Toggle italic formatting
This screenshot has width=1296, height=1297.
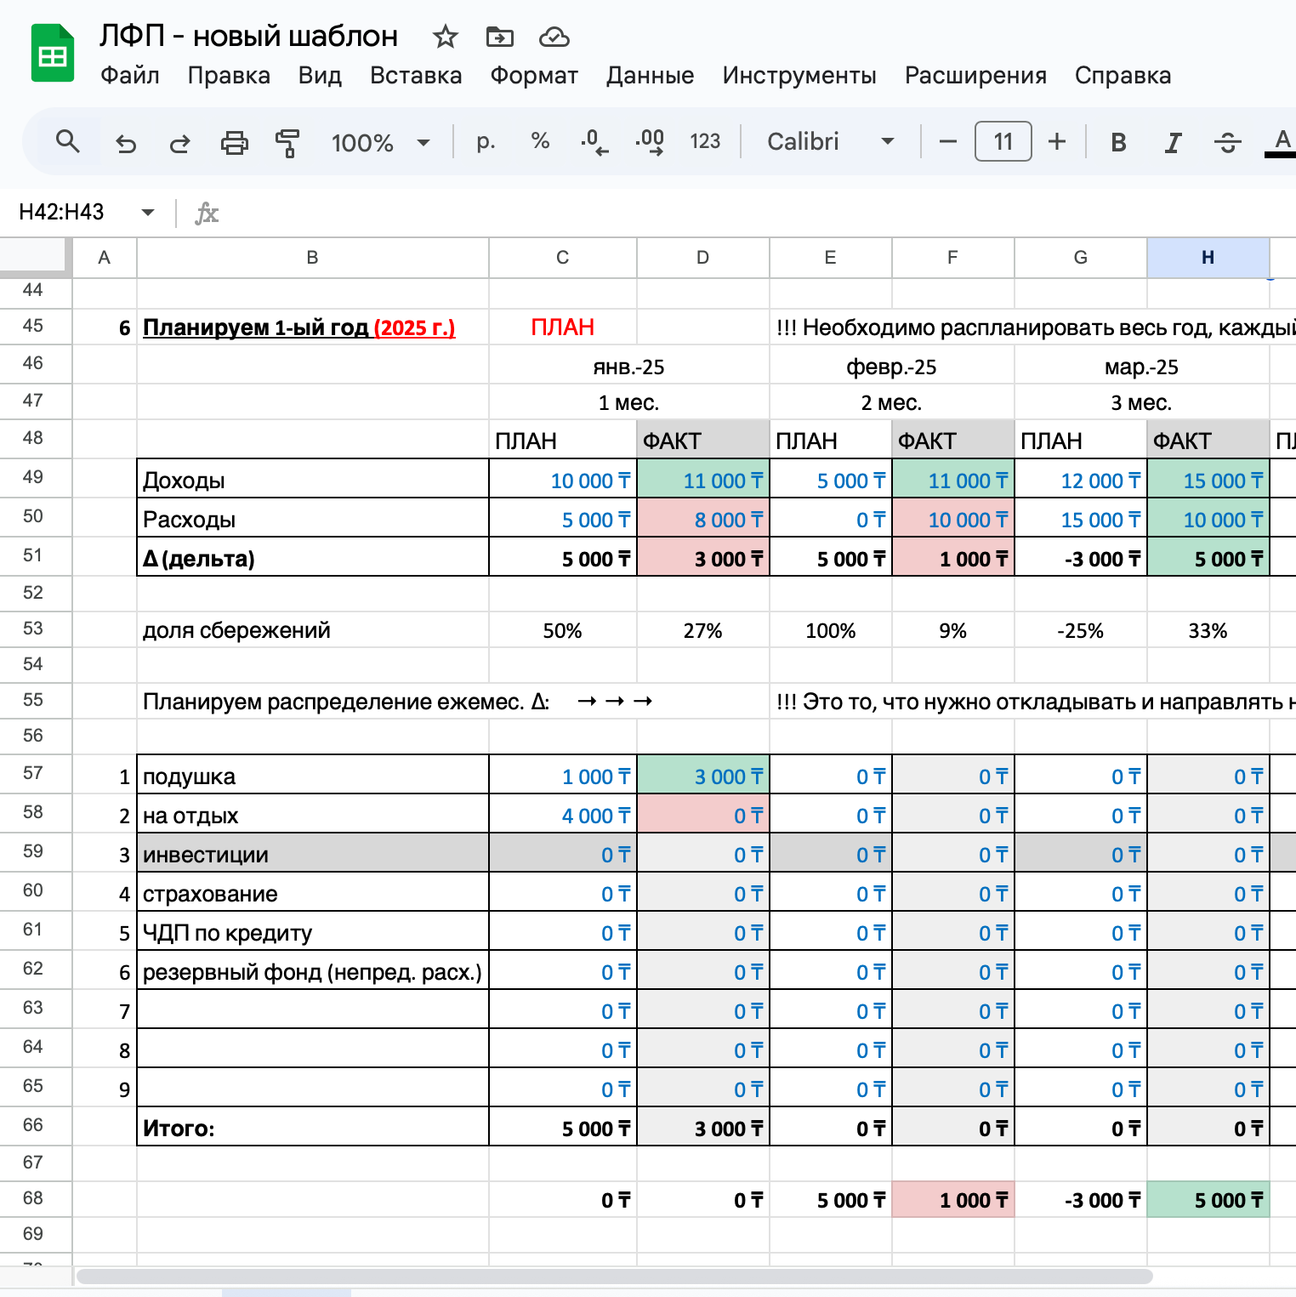coord(1173,143)
